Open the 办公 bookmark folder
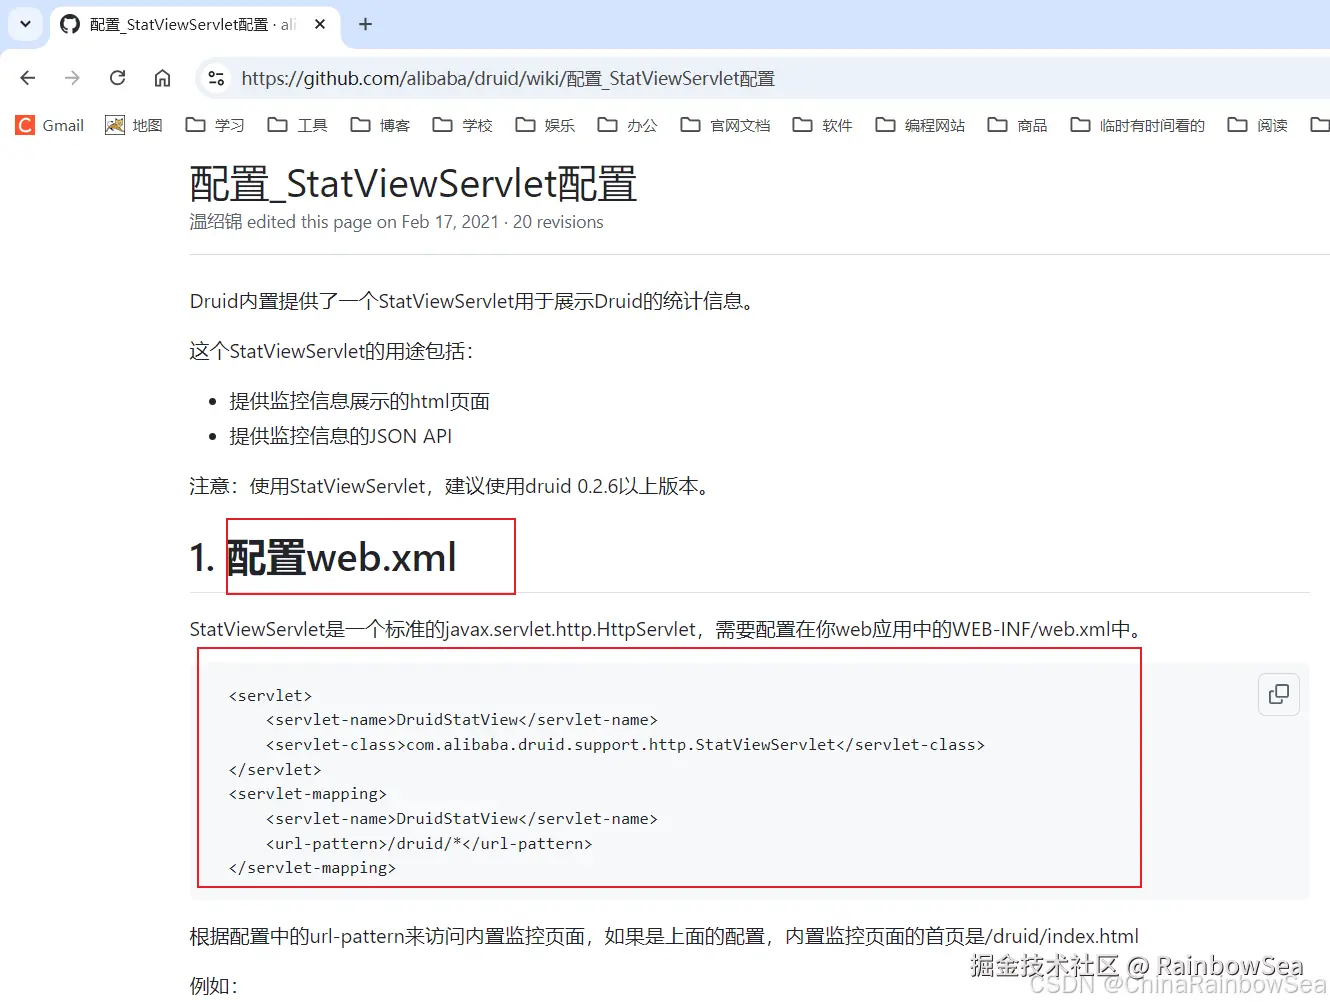 point(627,125)
